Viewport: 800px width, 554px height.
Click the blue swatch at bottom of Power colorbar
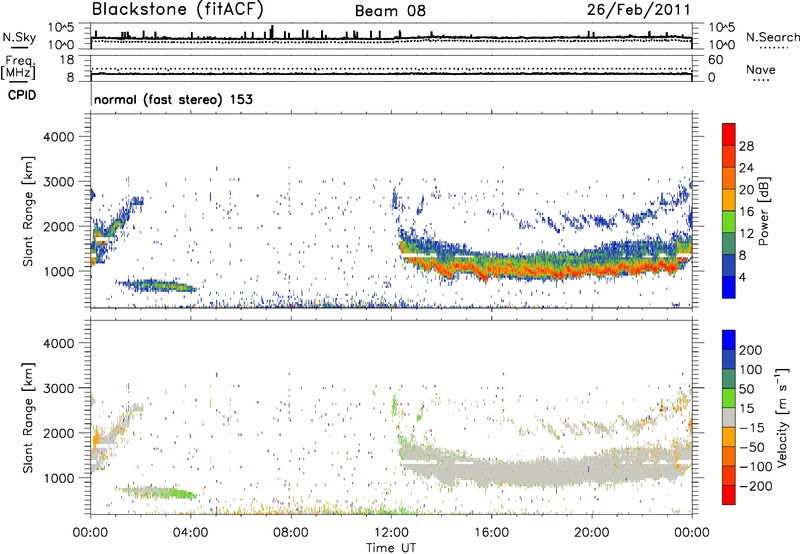coord(729,287)
